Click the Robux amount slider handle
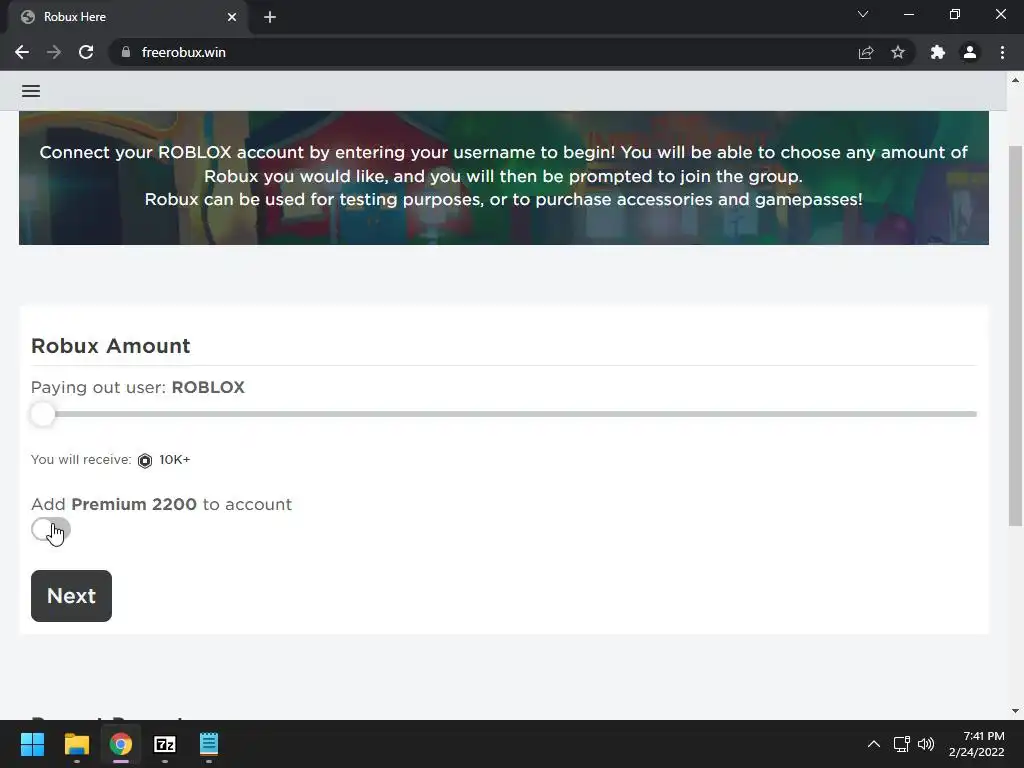 click(43, 414)
